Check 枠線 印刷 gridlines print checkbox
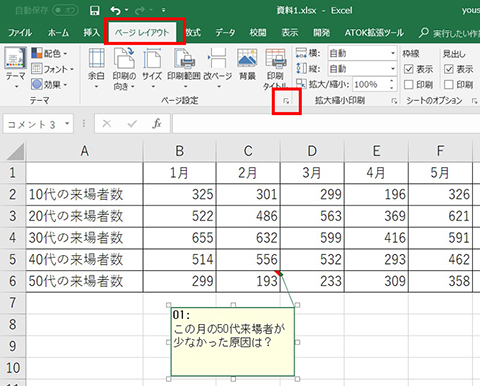The height and width of the screenshot is (386, 480). click(409, 85)
